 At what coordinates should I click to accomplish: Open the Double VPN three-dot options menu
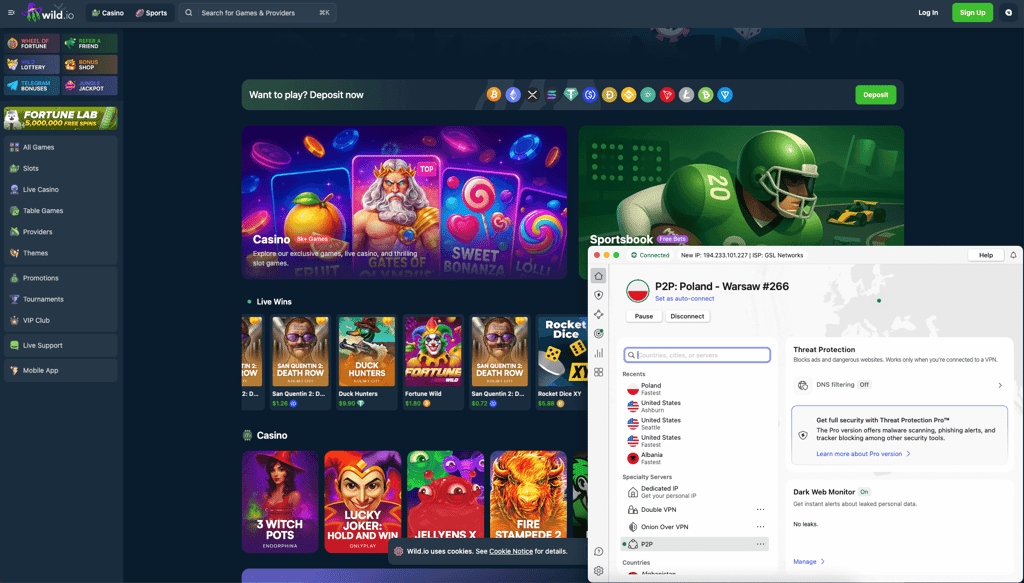[760, 509]
